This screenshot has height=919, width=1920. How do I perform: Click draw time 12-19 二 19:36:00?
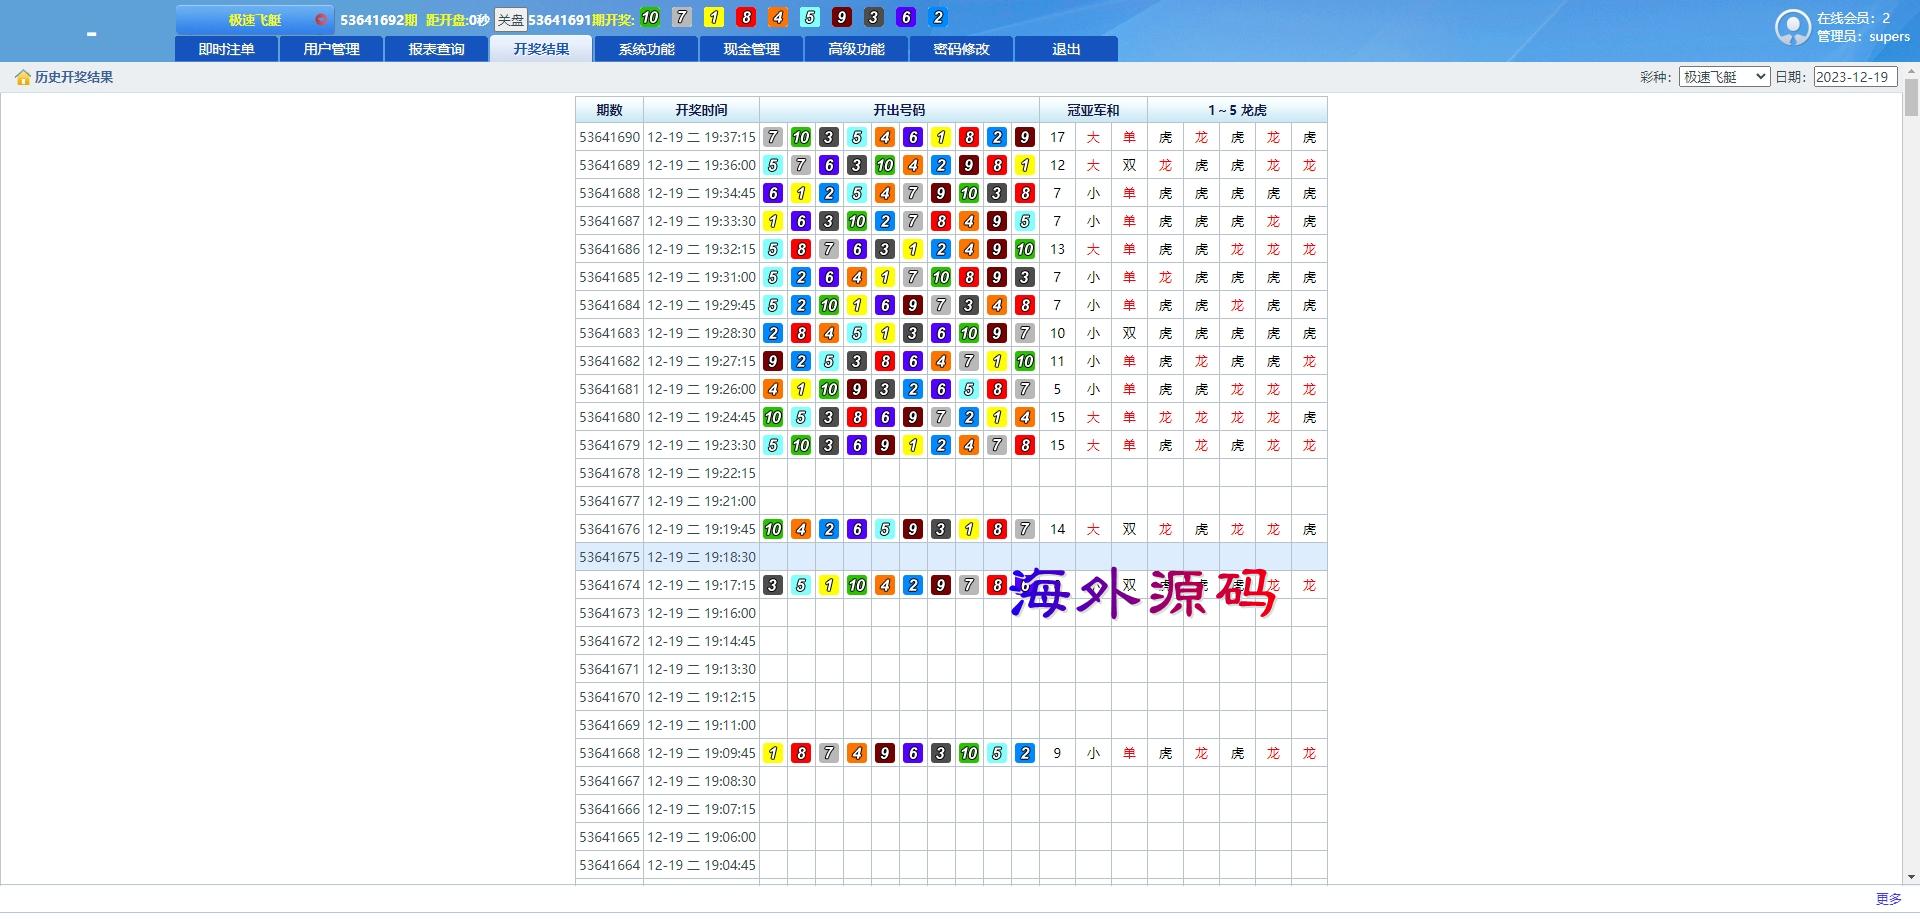[x=701, y=165]
